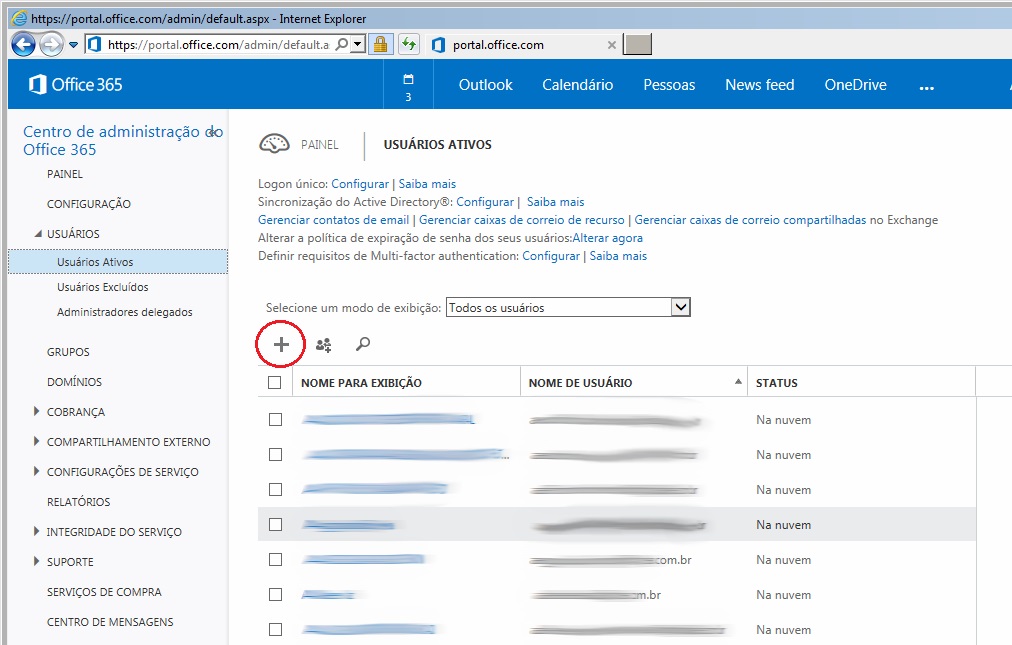Open Administradores delegados in the sidebar
The width and height of the screenshot is (1012, 645).
click(x=125, y=312)
